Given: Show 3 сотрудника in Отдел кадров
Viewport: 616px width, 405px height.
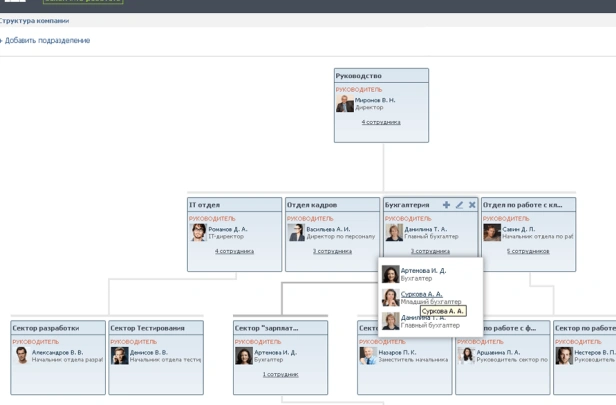Looking at the screenshot, I should click(332, 251).
